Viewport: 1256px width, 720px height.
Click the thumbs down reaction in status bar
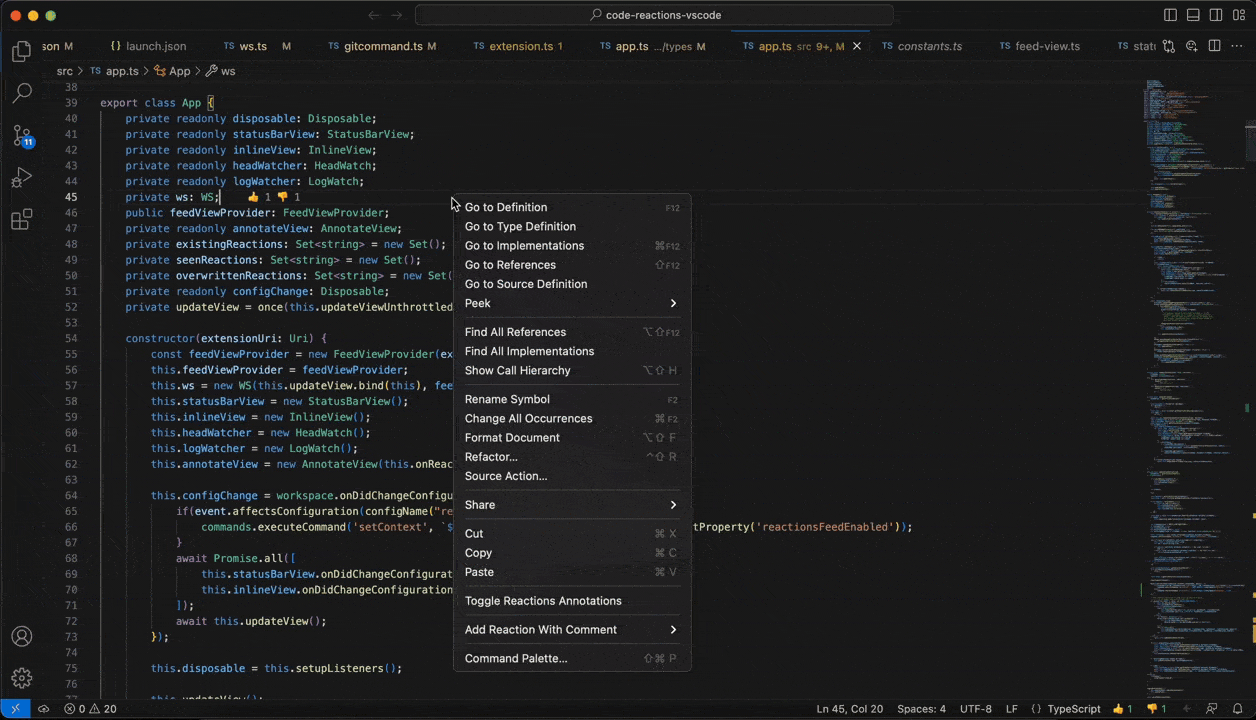(x=1157, y=708)
